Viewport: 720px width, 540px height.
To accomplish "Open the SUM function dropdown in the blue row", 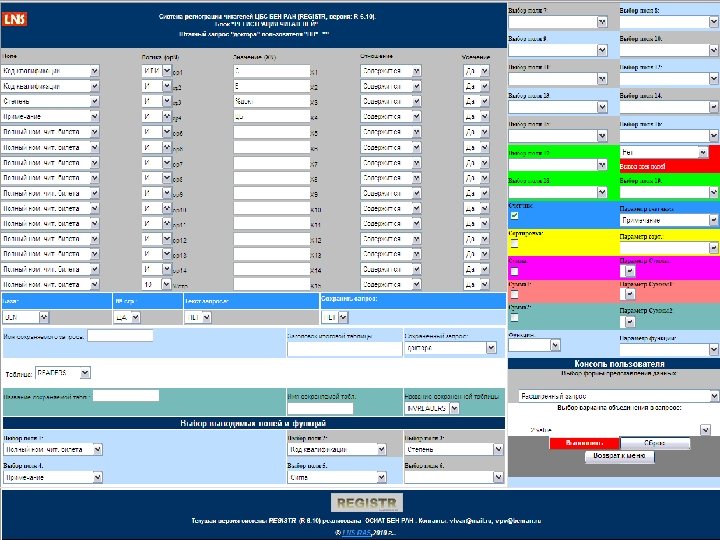I will (x=26, y=317).
